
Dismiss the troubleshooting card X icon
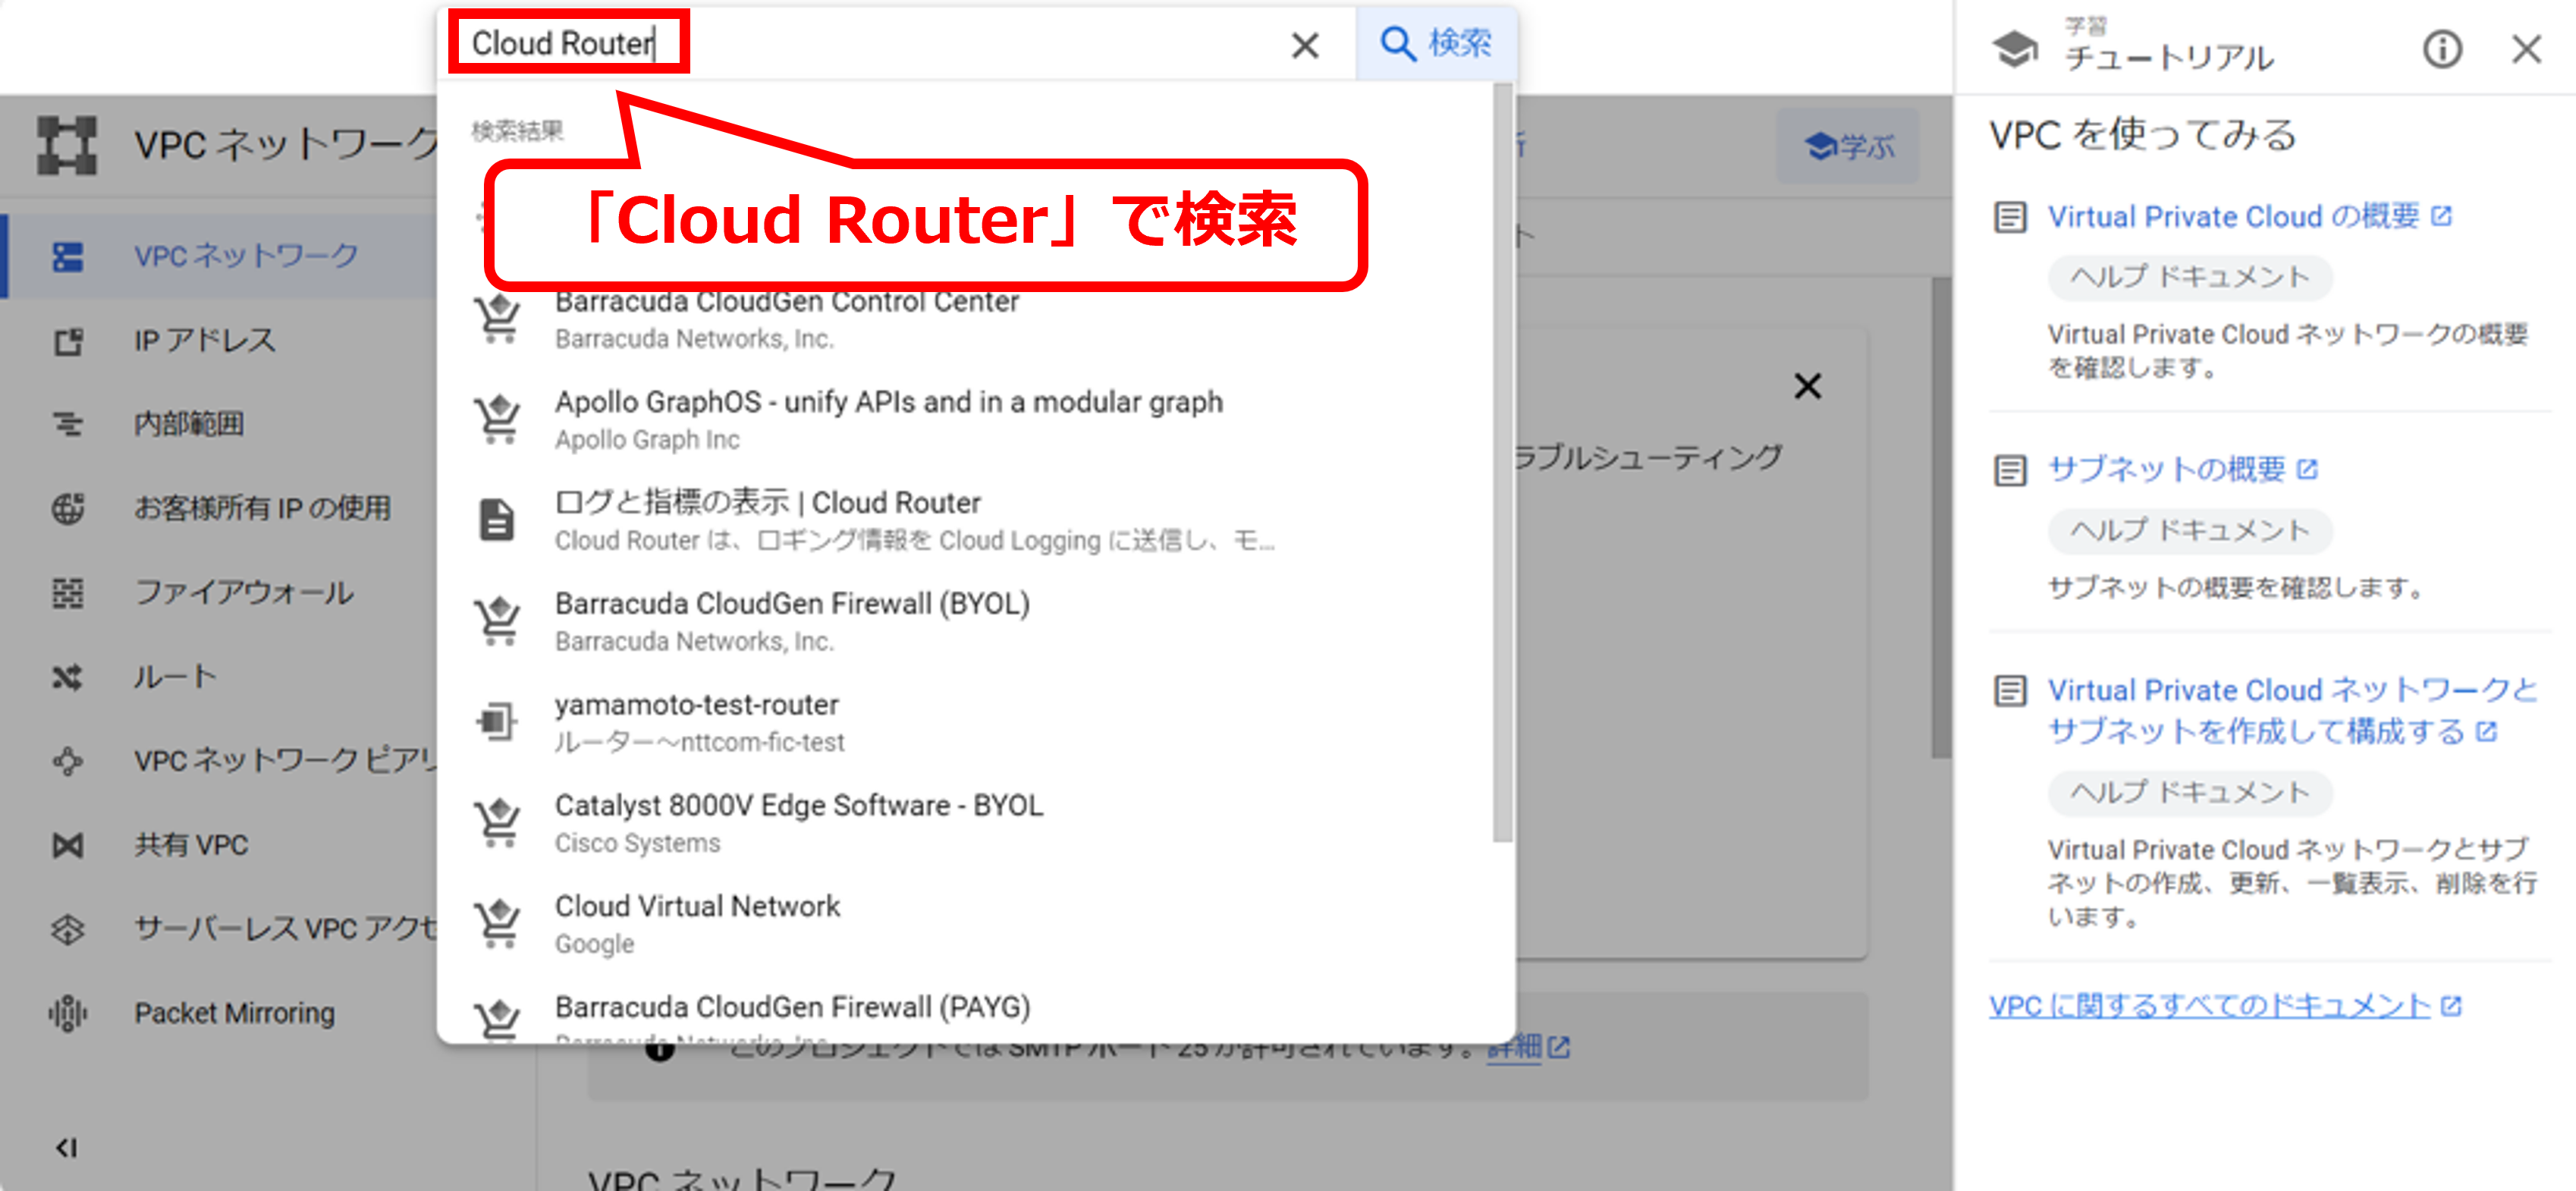point(1807,386)
